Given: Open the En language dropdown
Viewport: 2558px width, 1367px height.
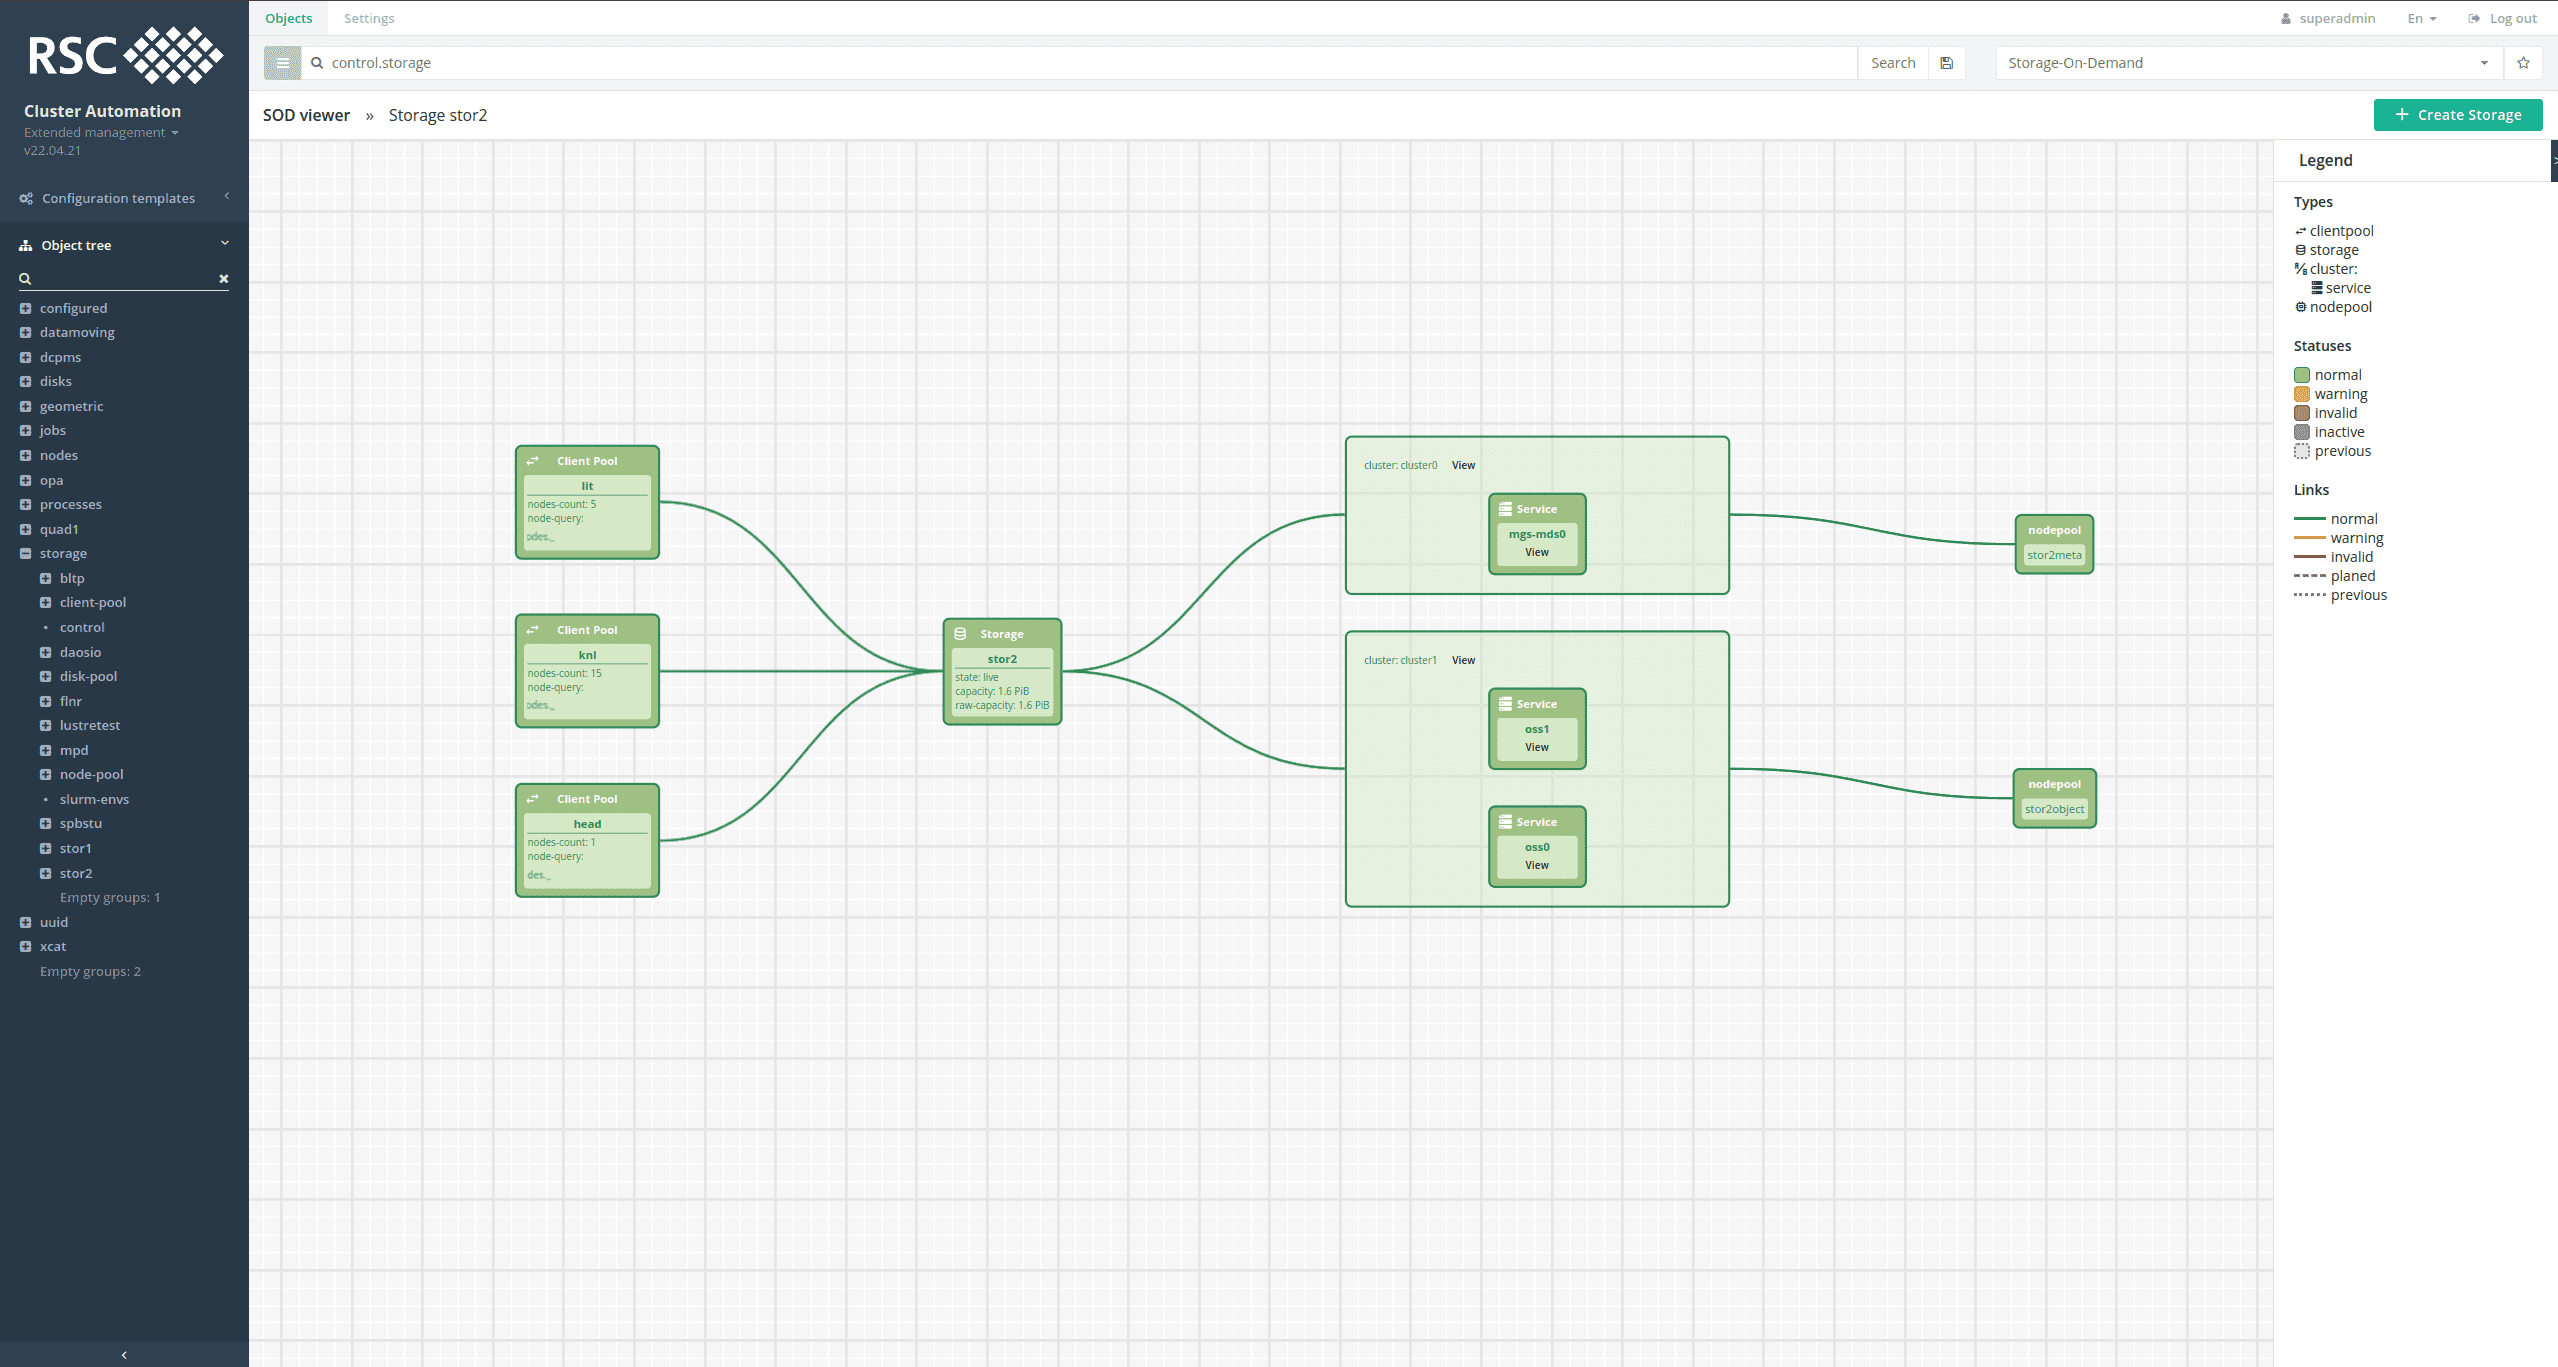Looking at the screenshot, I should (2420, 17).
